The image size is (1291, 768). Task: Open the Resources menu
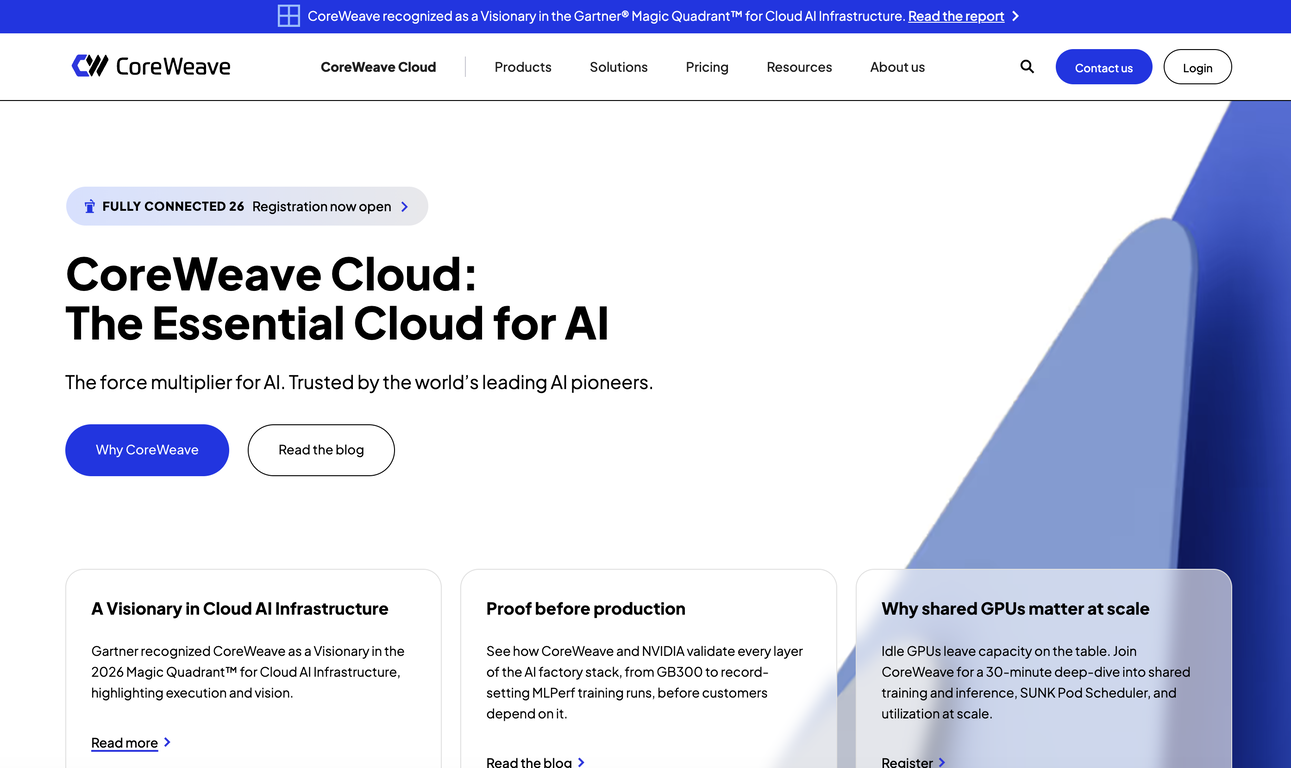(x=799, y=67)
